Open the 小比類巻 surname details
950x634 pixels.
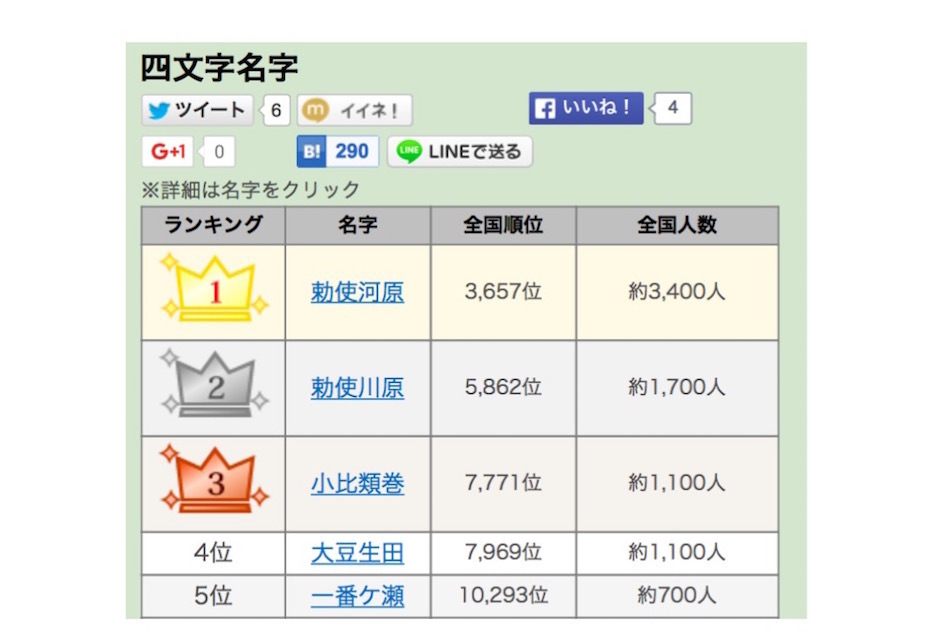coord(357,484)
